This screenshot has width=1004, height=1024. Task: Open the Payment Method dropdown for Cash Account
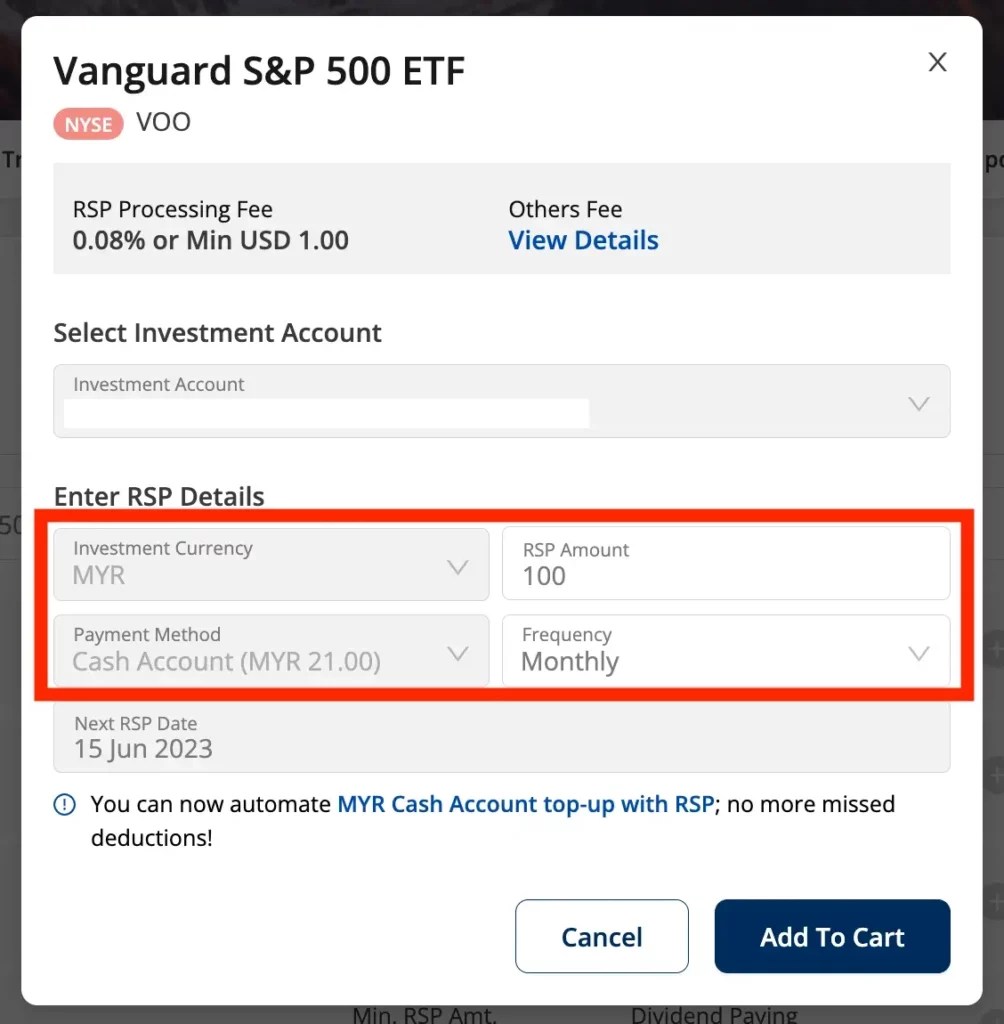270,651
